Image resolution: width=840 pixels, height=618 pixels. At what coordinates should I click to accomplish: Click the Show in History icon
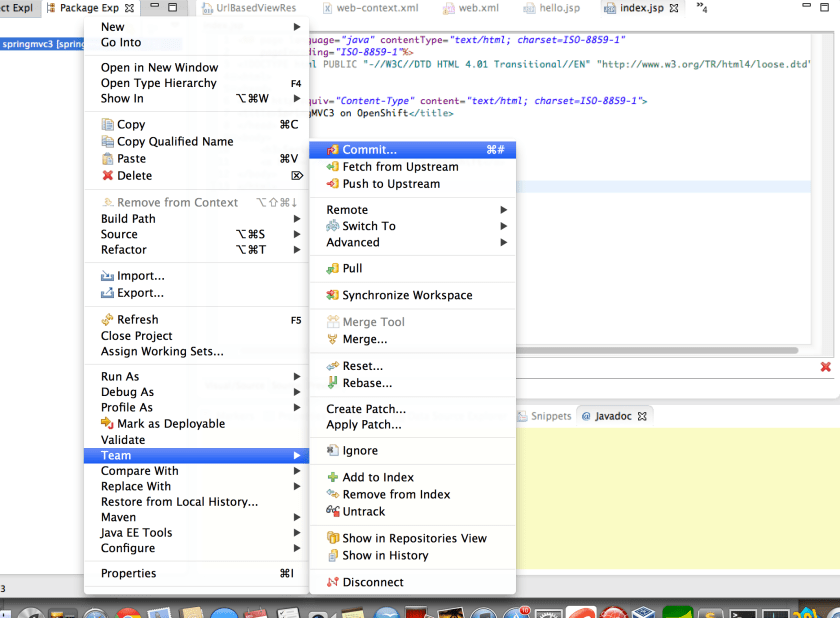[x=333, y=556]
